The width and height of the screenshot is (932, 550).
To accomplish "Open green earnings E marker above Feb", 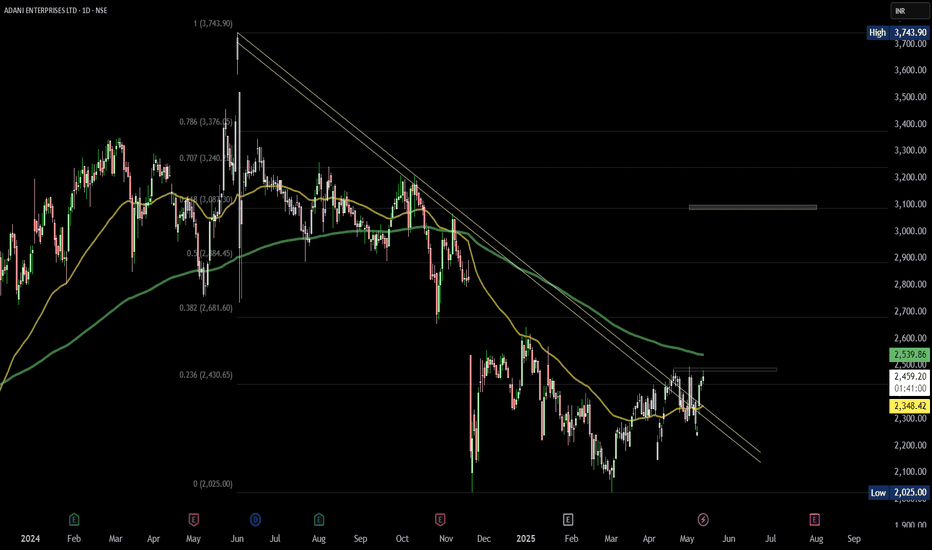I will click(x=74, y=520).
